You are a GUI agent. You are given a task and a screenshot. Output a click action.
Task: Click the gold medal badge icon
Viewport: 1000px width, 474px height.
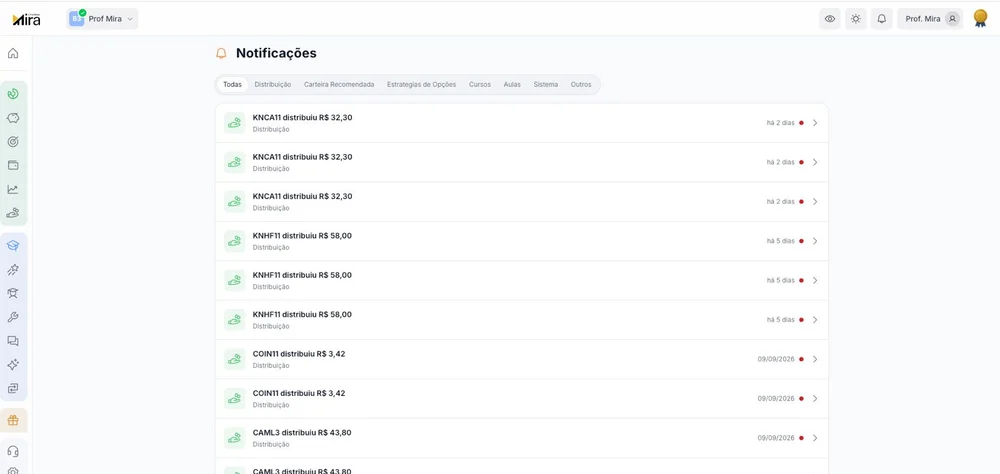point(980,19)
